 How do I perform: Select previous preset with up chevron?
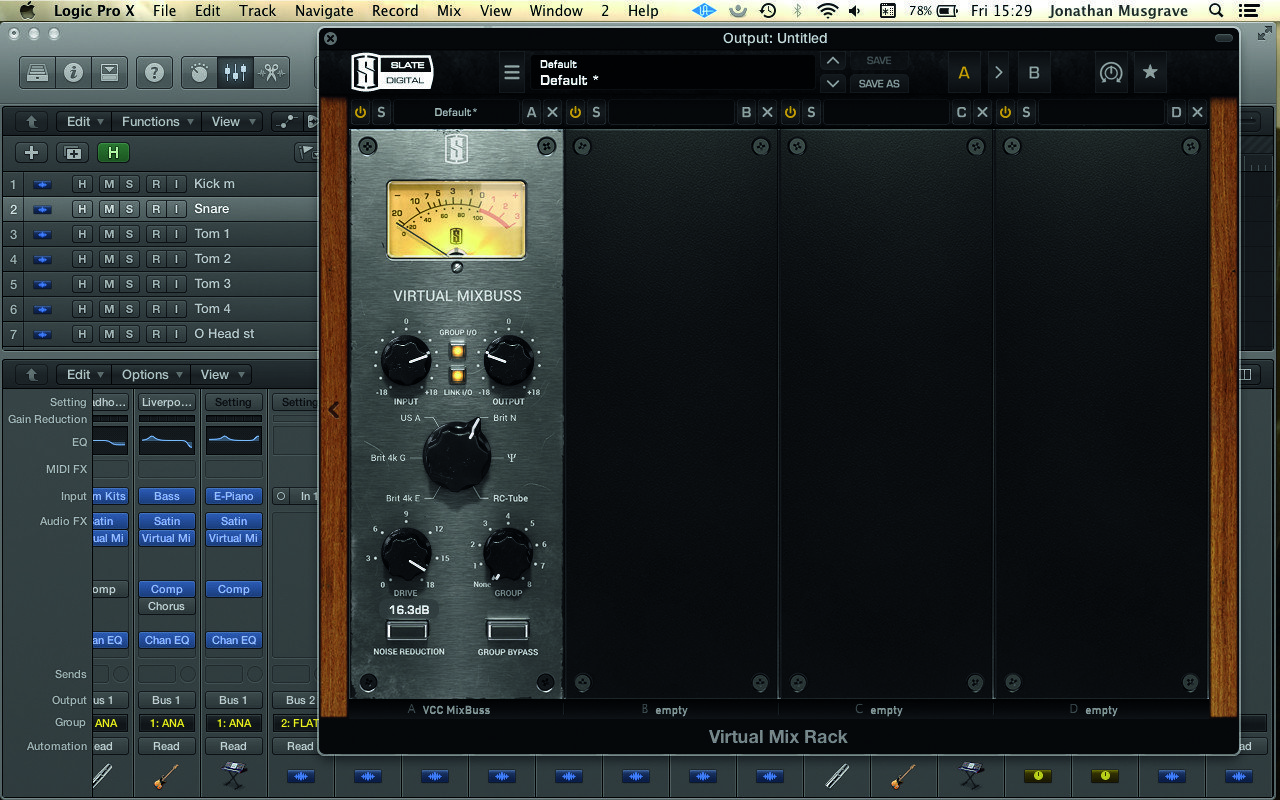833,61
